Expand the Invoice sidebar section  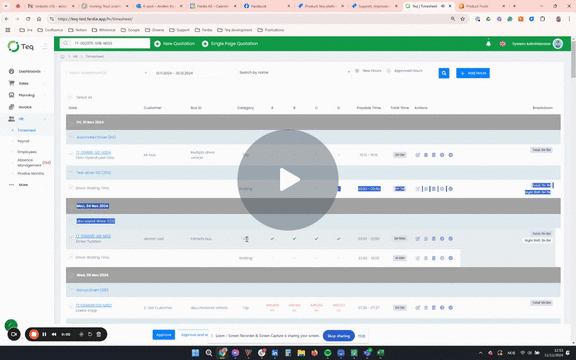pos(28,107)
